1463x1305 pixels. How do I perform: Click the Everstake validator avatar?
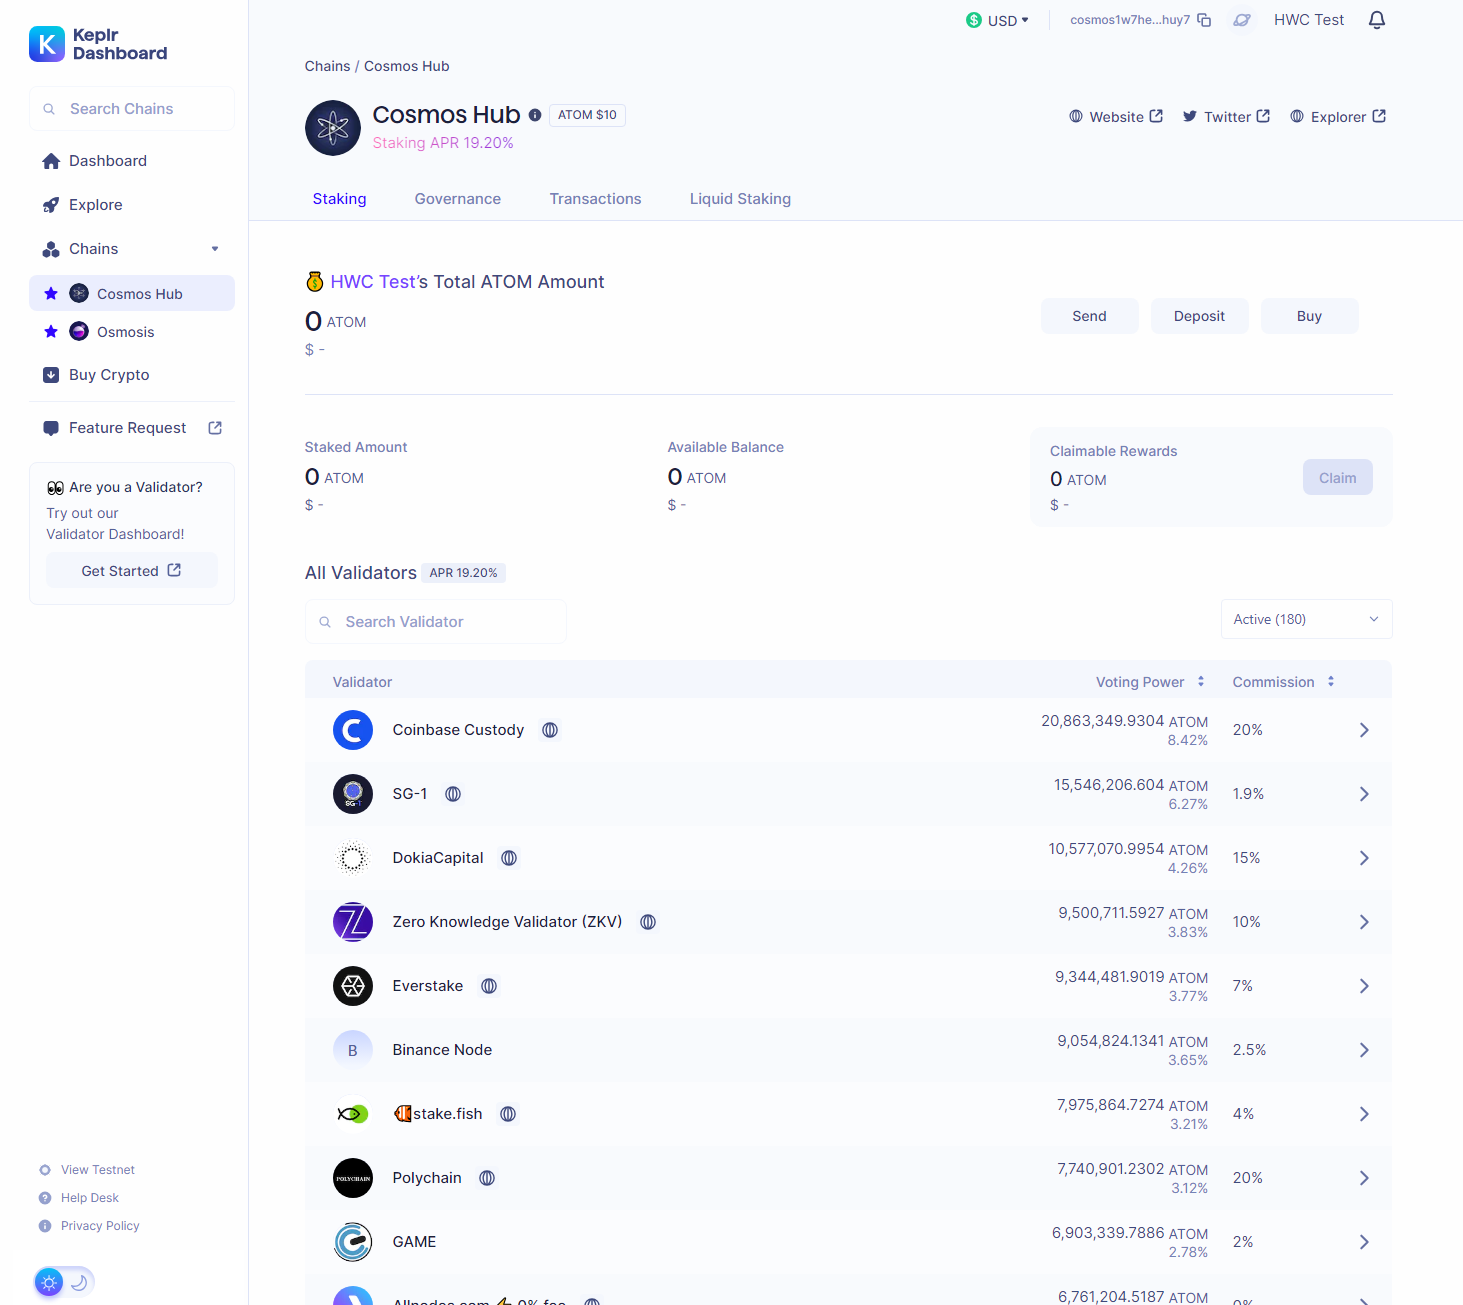tap(353, 986)
